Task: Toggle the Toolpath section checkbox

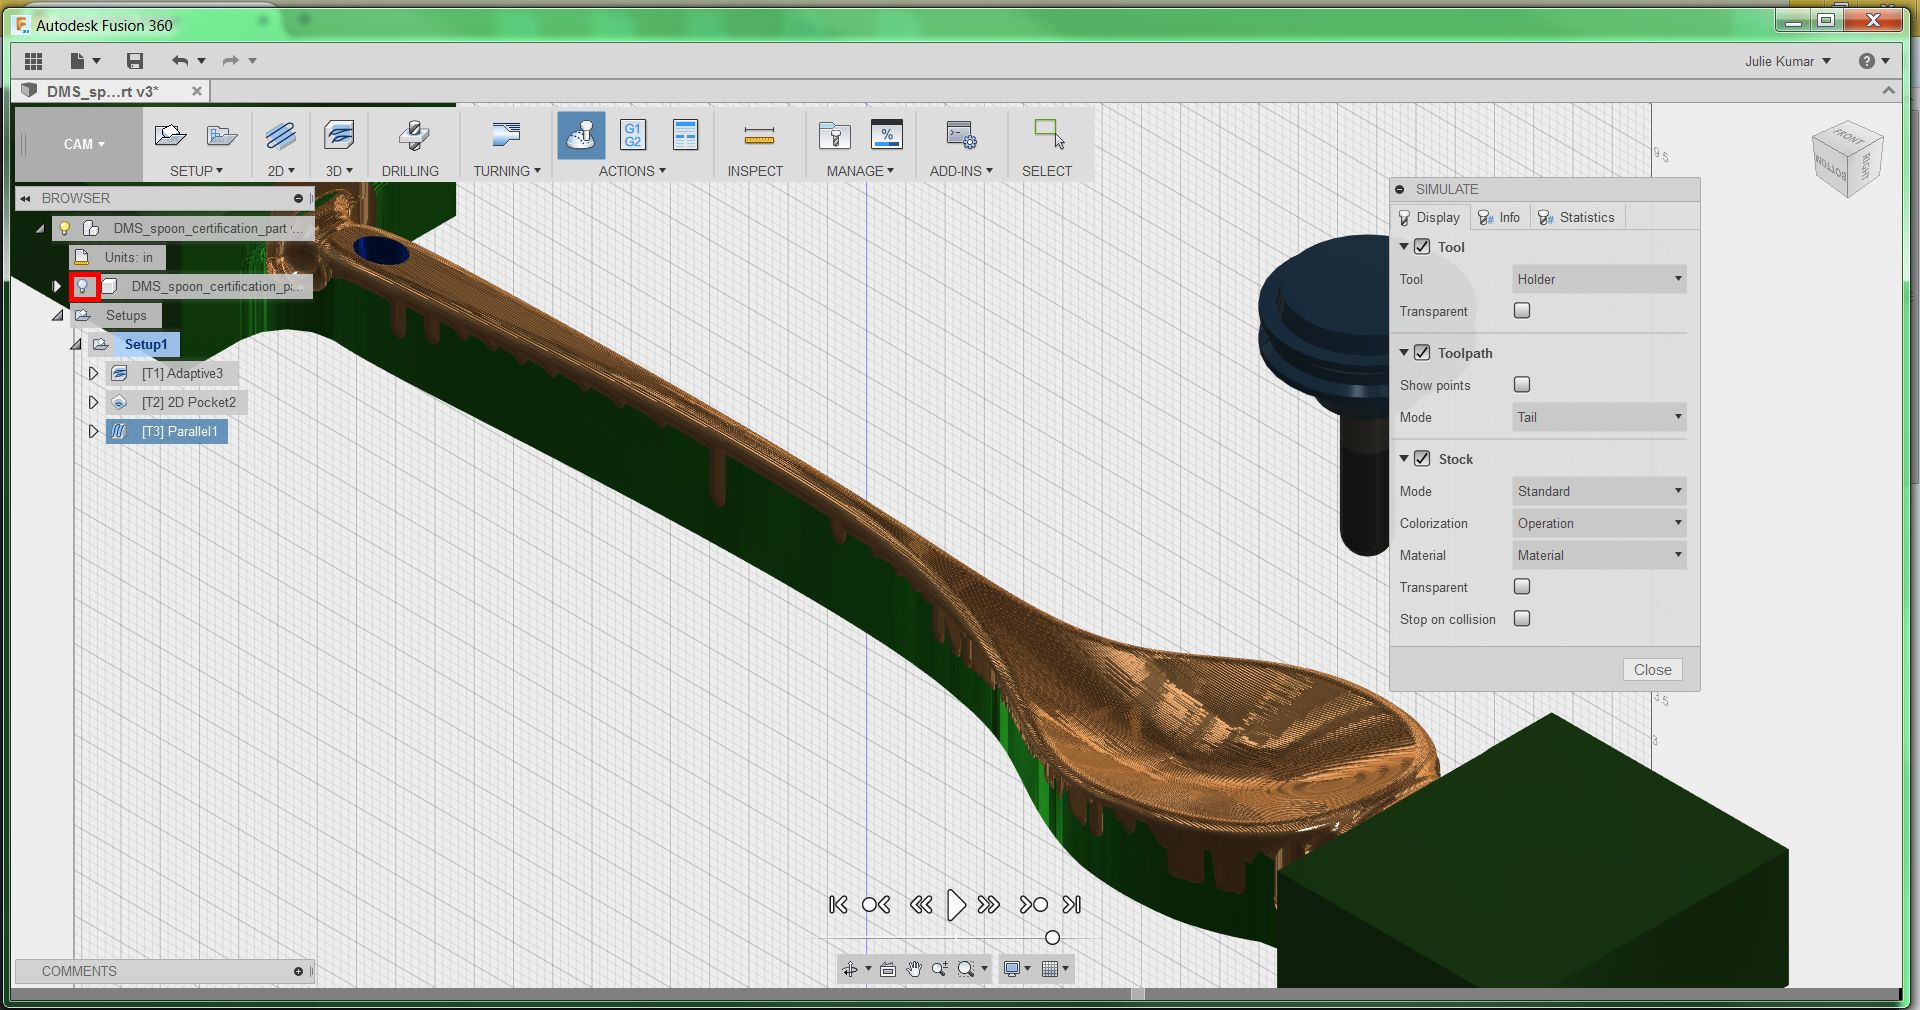Action: (x=1422, y=353)
